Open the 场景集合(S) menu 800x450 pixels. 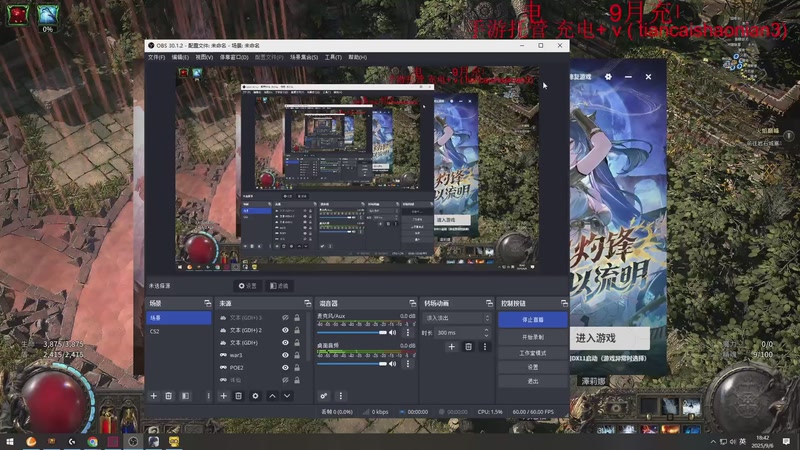[304, 57]
